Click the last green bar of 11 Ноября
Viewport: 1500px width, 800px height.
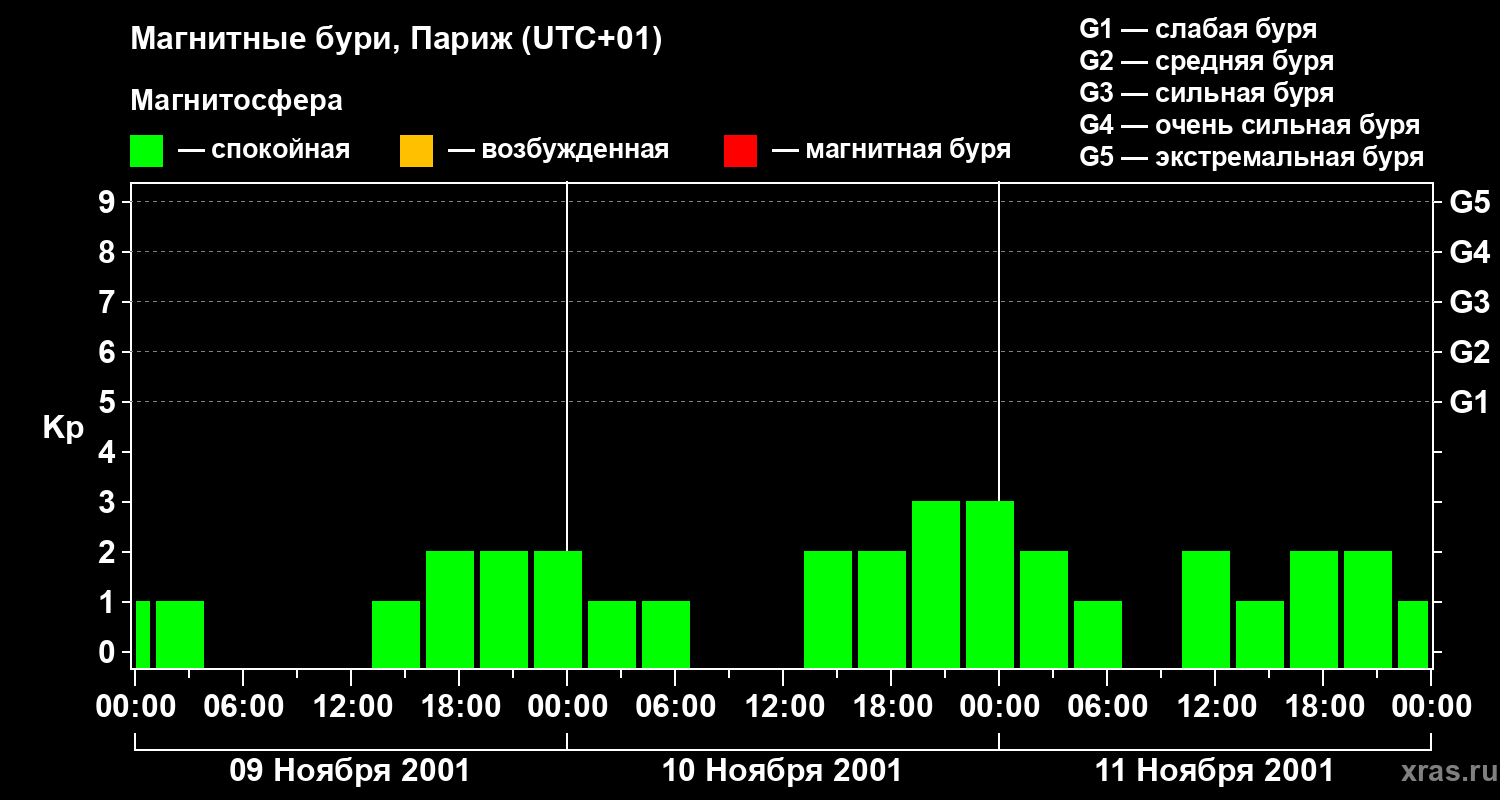click(x=1413, y=634)
